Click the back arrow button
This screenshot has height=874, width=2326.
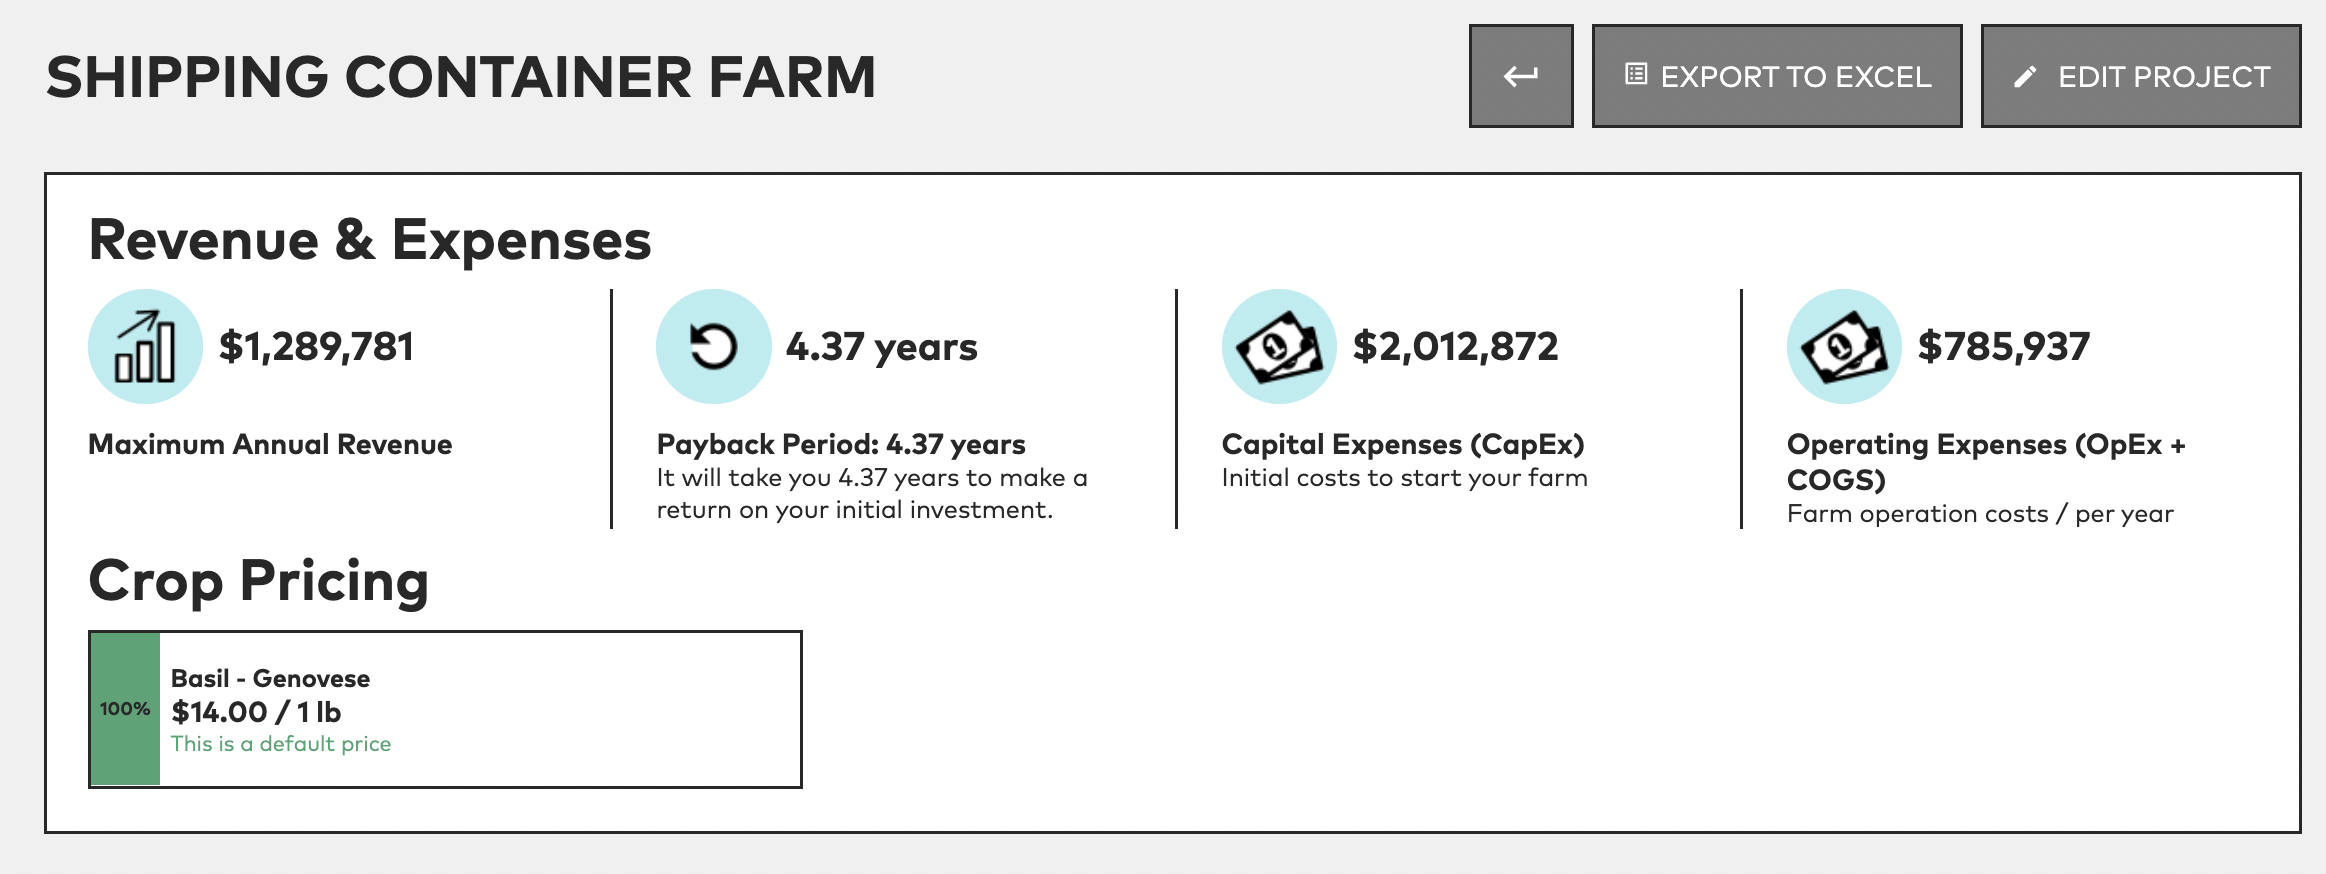pyautogui.click(x=1521, y=76)
